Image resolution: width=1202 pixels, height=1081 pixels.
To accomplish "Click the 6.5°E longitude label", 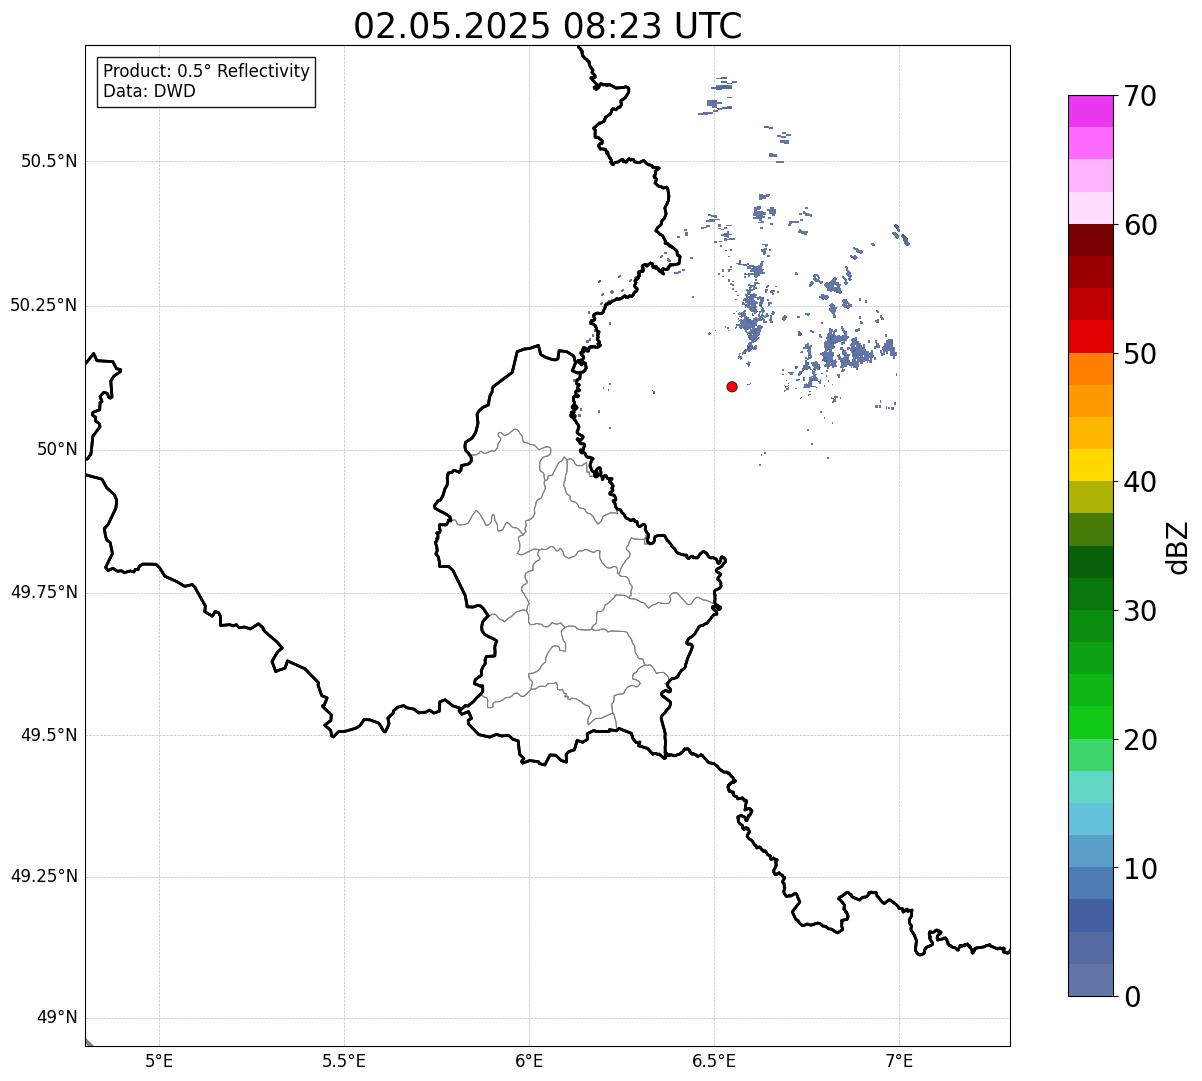I will (714, 1060).
